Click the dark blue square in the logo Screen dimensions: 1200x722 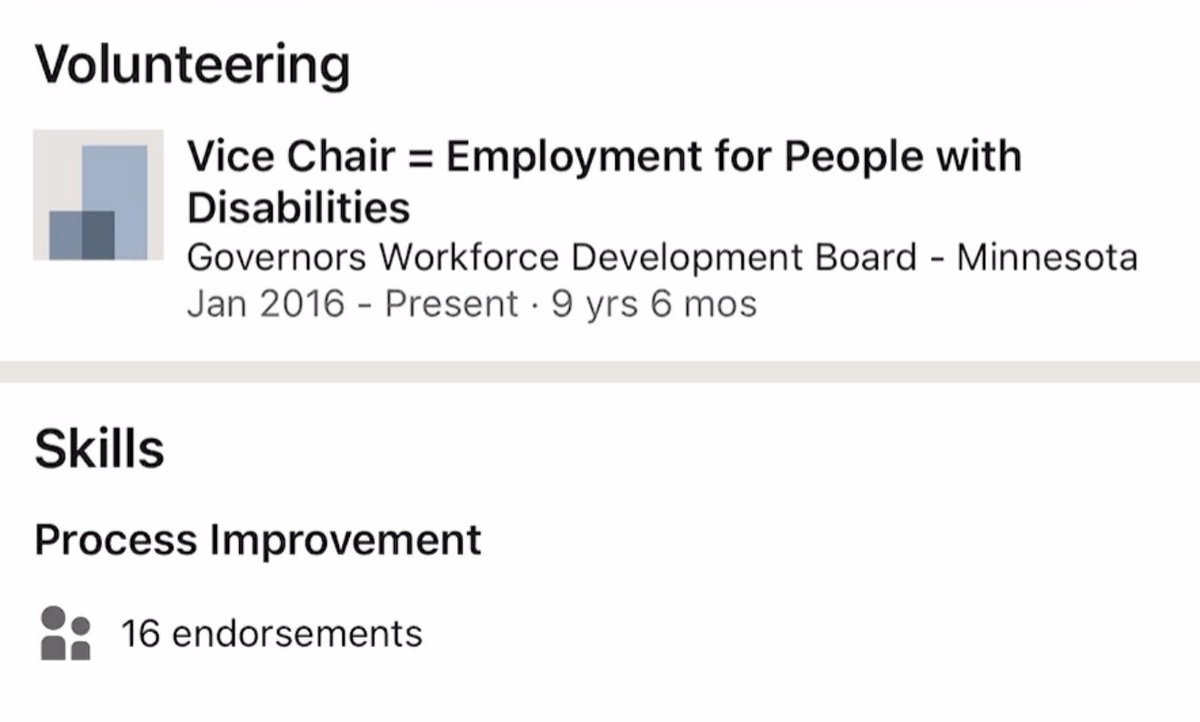(82, 233)
